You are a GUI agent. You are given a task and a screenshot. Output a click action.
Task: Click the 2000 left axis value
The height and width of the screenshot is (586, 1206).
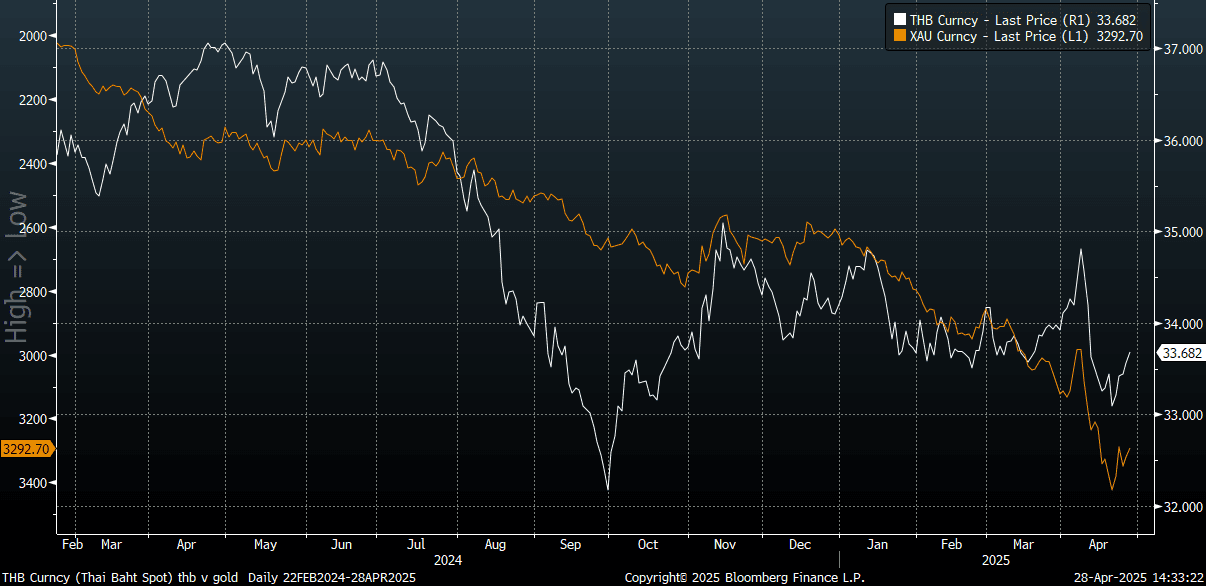33,36
